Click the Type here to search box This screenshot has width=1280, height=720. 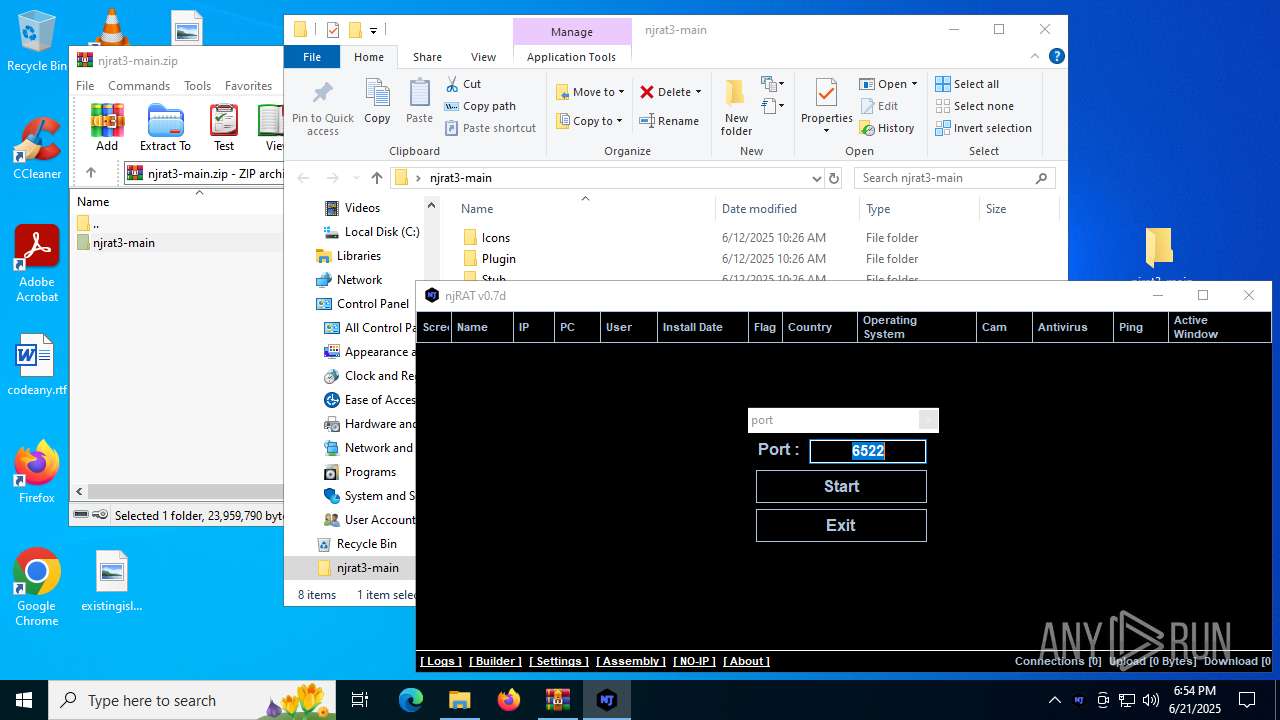point(192,700)
